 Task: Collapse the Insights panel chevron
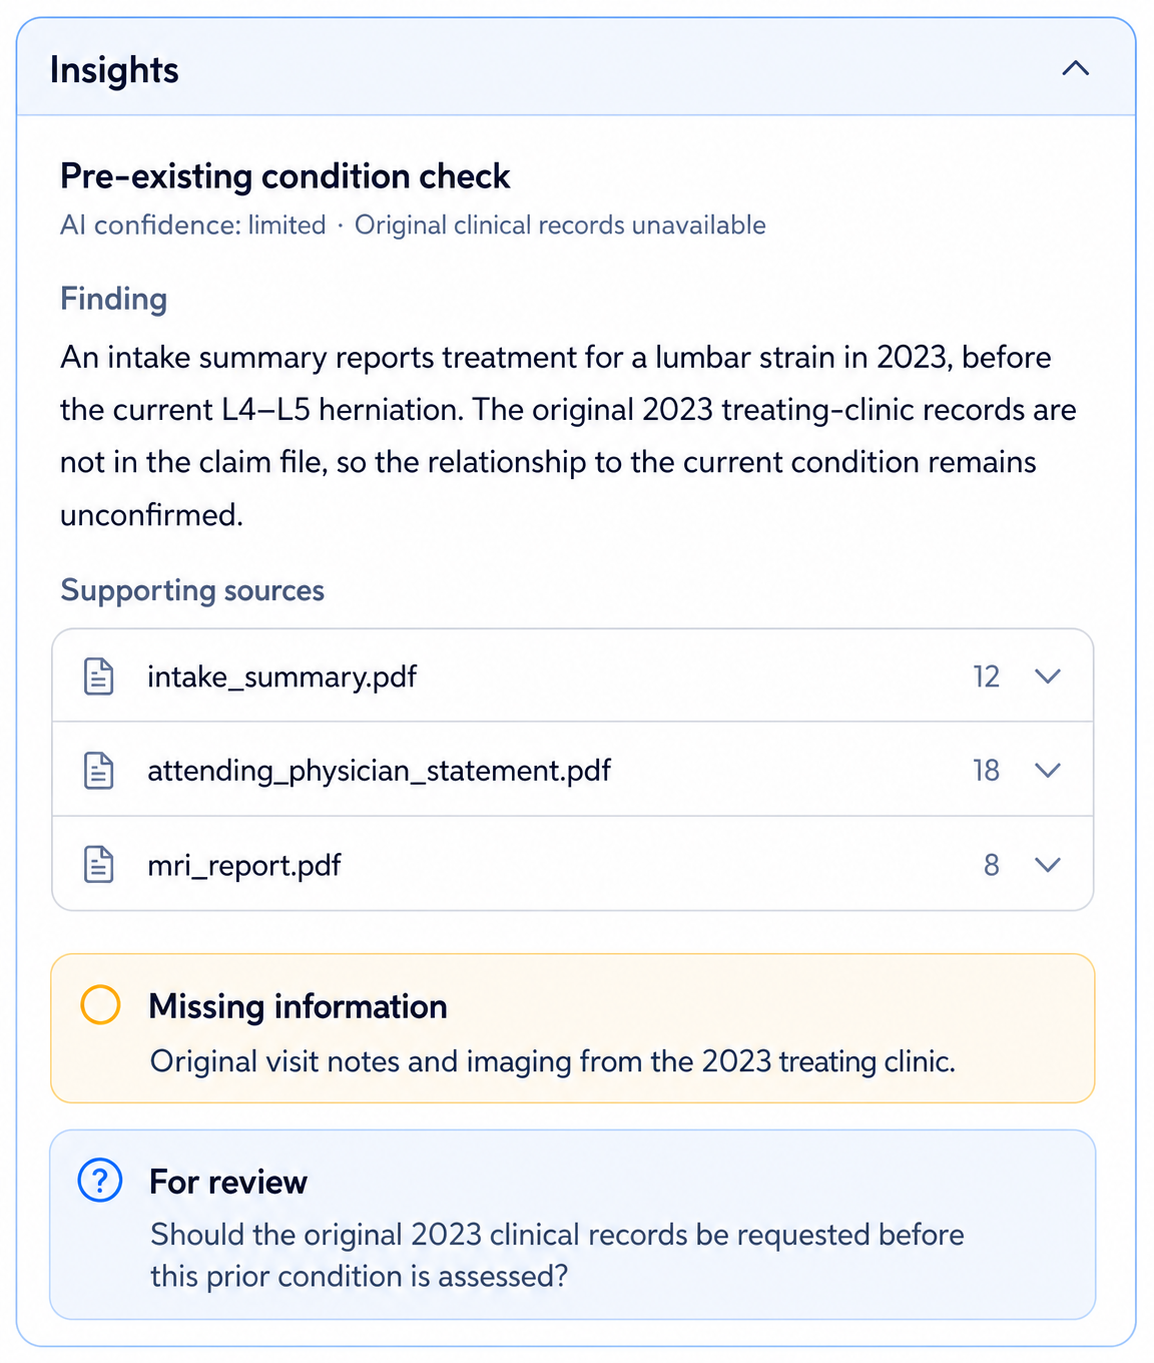1075,69
